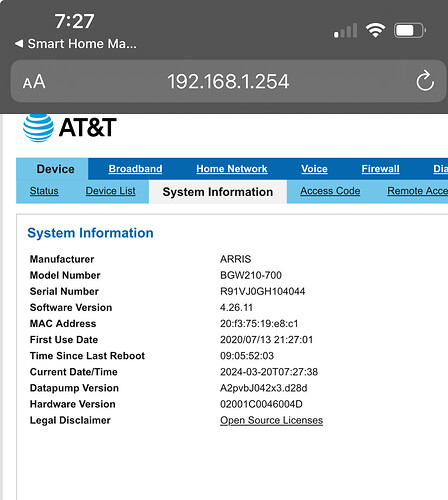Viewport: 448px width, 500px height.
Task: Select the Voice tab
Action: pos(314,169)
